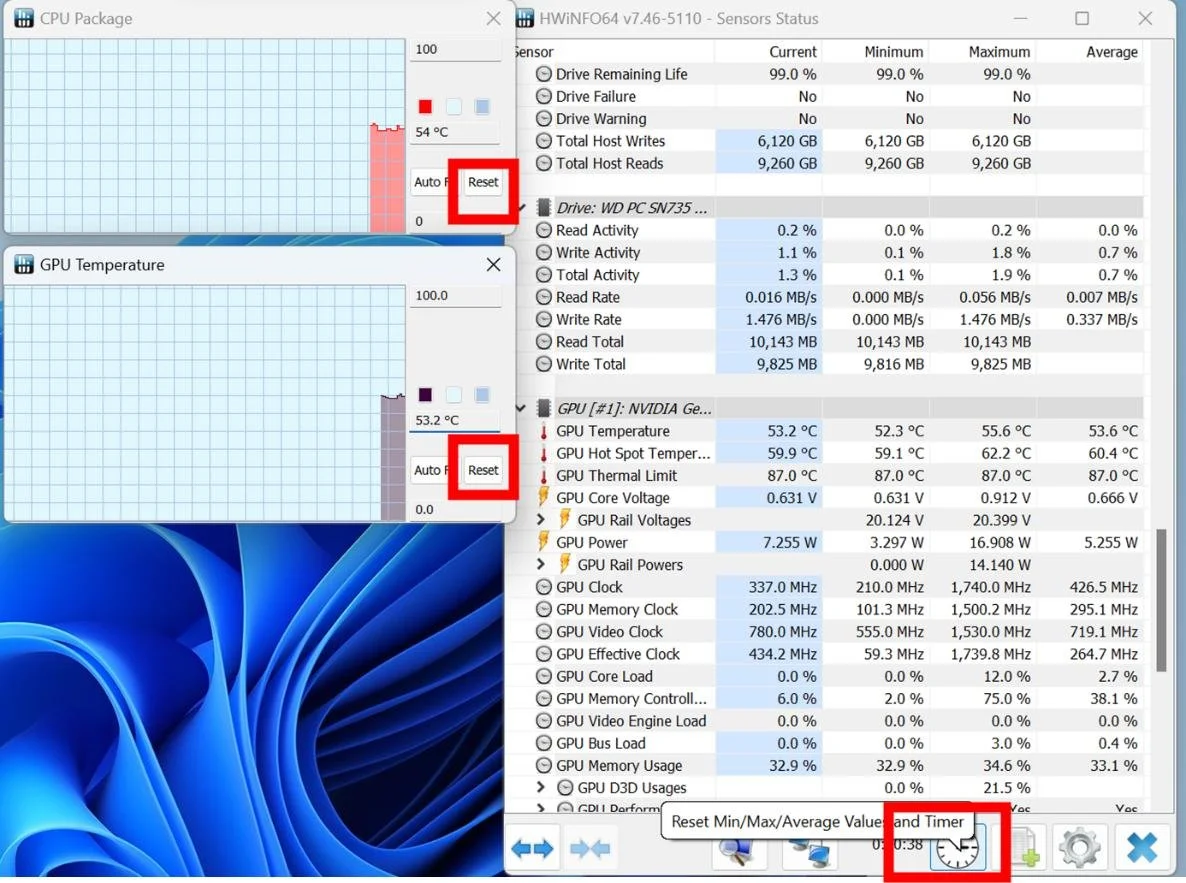Select the GPU Temperature sensor row
This screenshot has width=1186, height=883.
coord(612,431)
